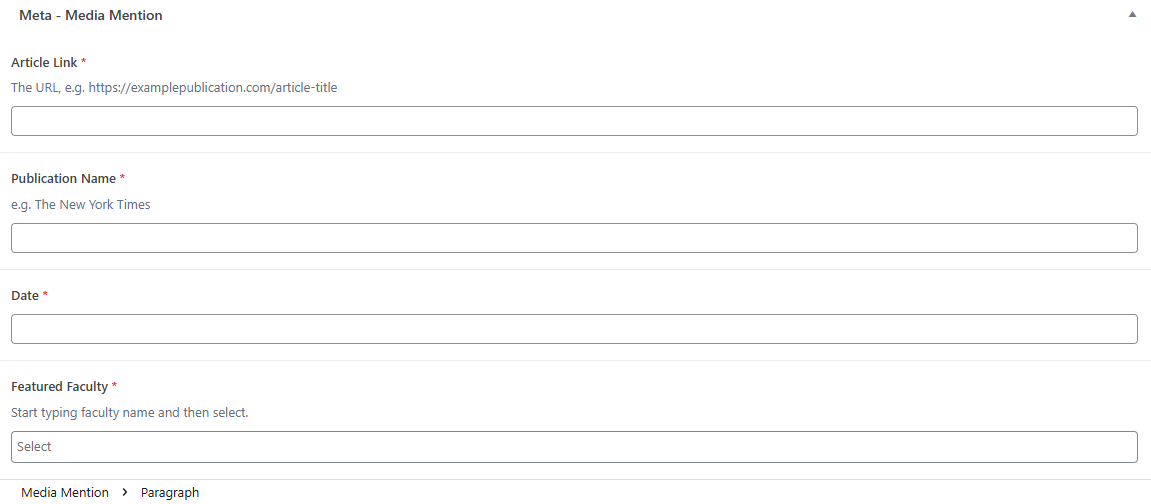Click the red asterisk beside Article Link

84,62
